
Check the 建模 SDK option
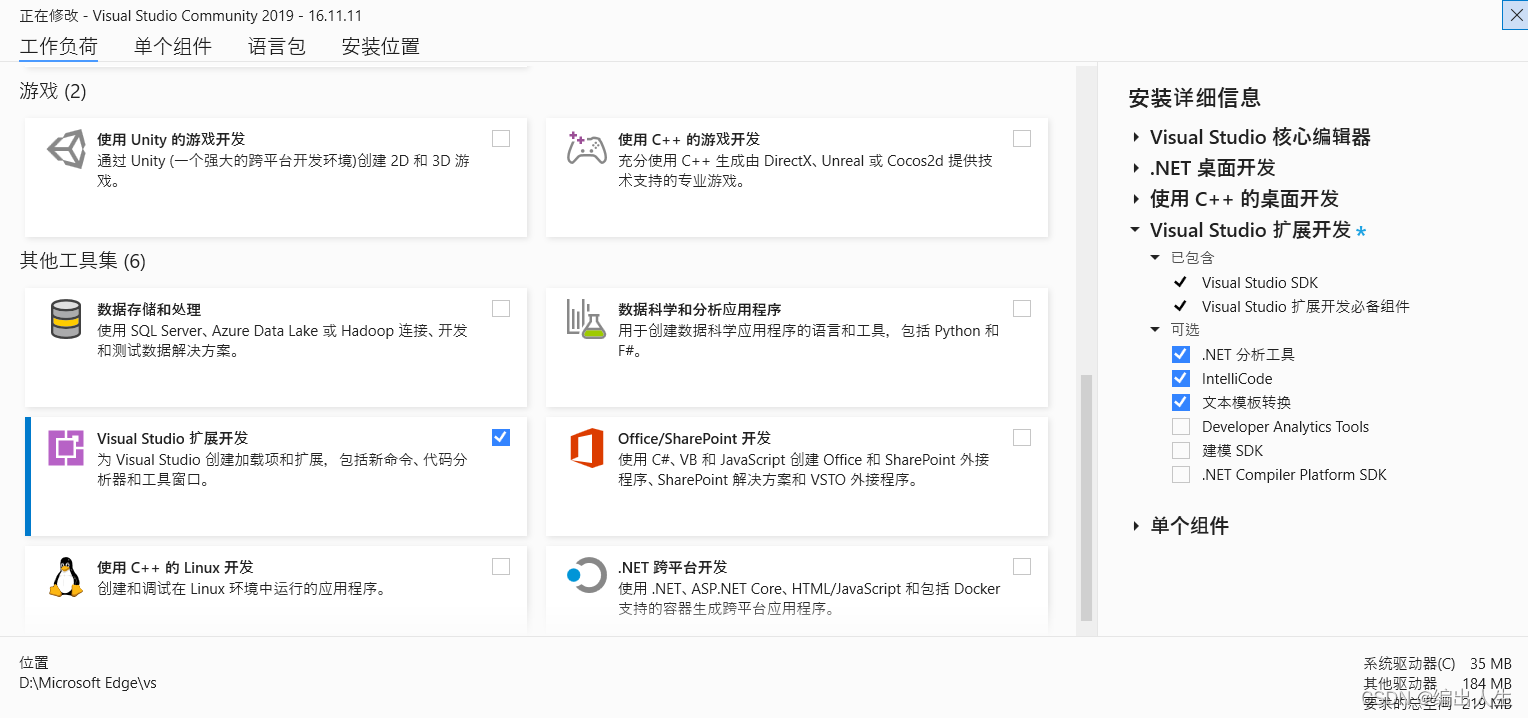1181,450
